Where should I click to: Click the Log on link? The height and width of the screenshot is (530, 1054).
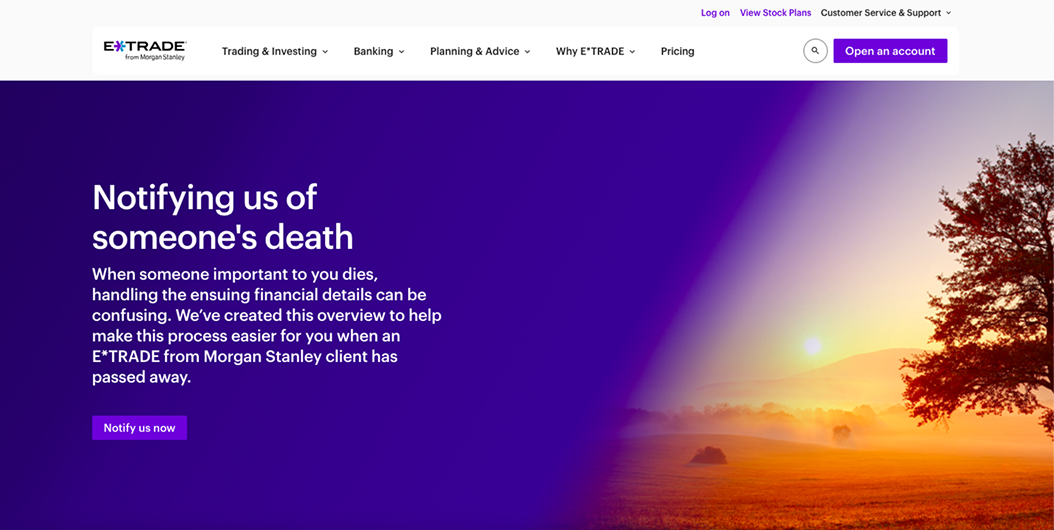pyautogui.click(x=715, y=13)
